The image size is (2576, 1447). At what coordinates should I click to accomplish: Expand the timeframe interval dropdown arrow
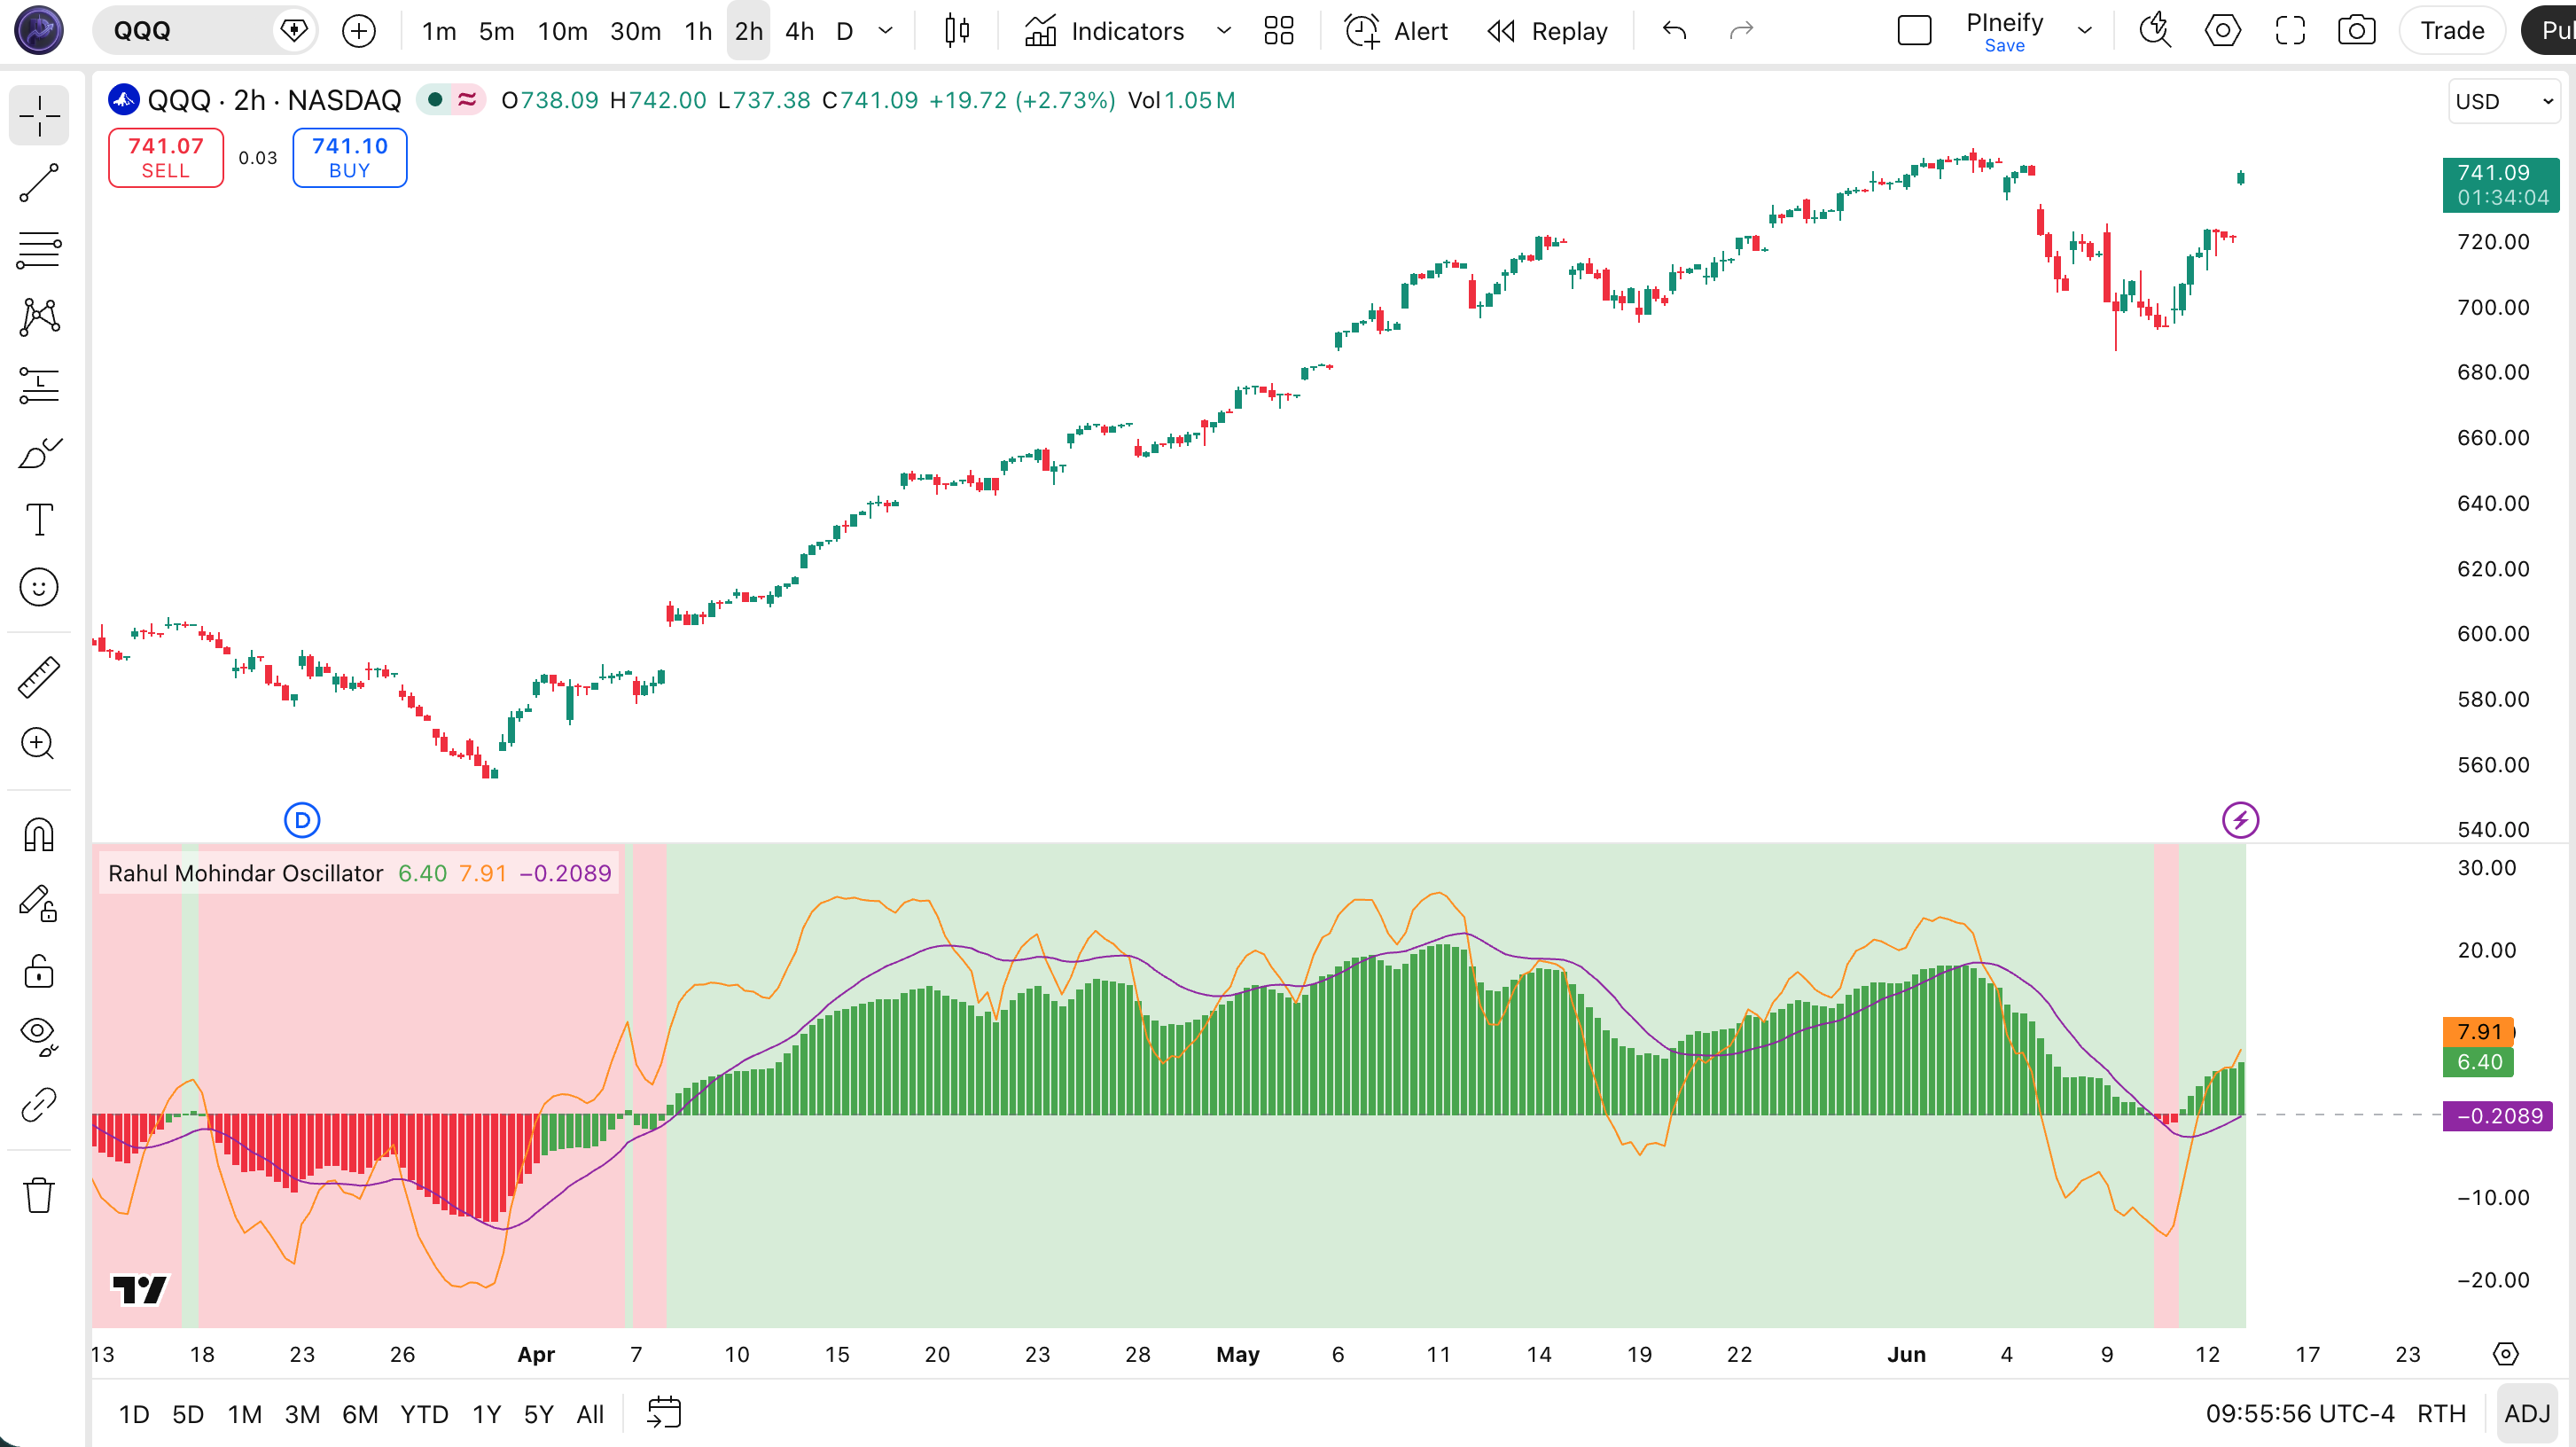pos(885,31)
